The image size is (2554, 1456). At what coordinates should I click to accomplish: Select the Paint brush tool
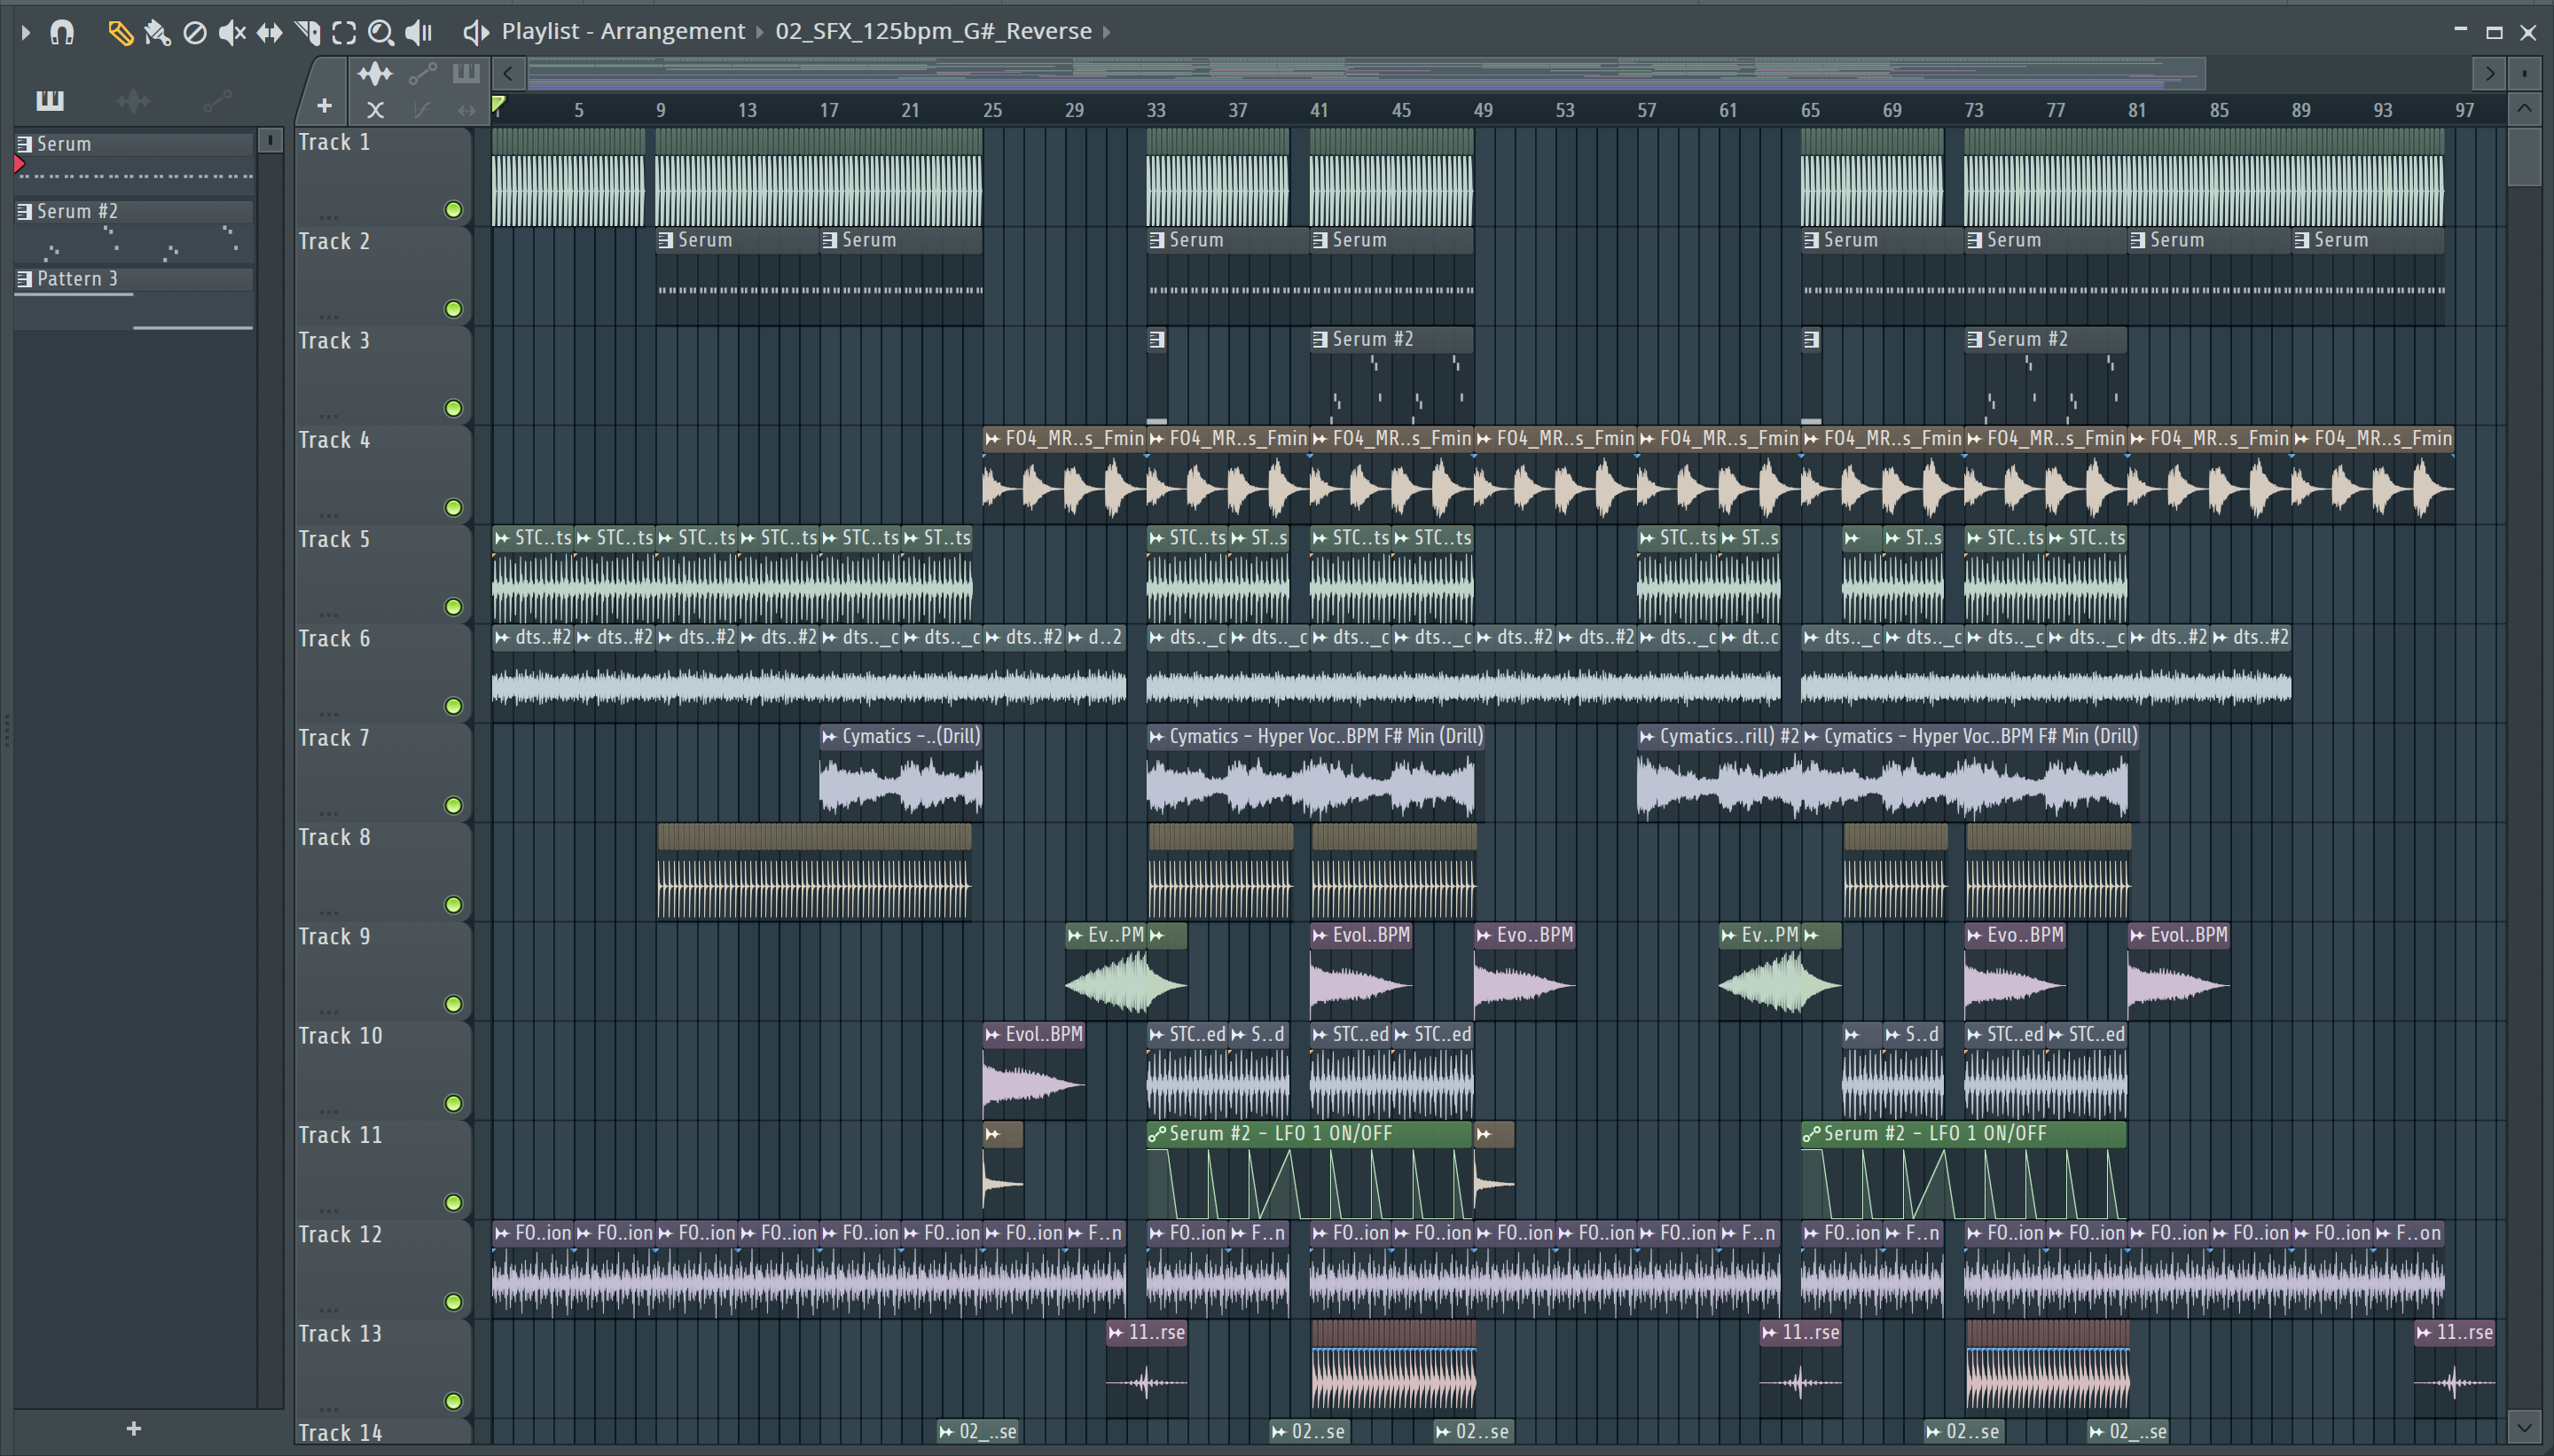[x=157, y=32]
